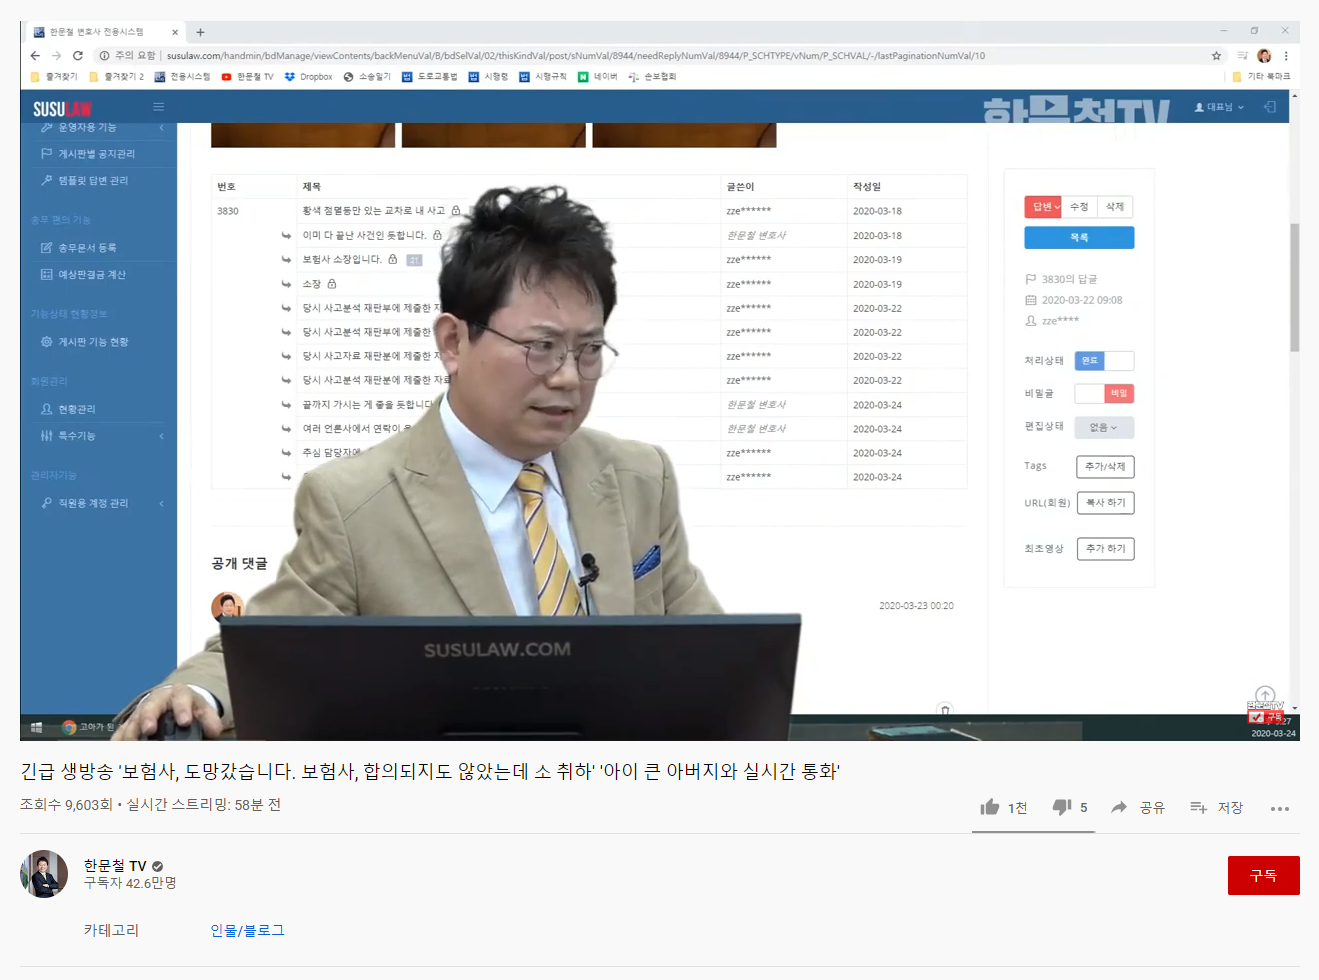
Task: Click the share arrow icon
Action: pyautogui.click(x=1119, y=807)
